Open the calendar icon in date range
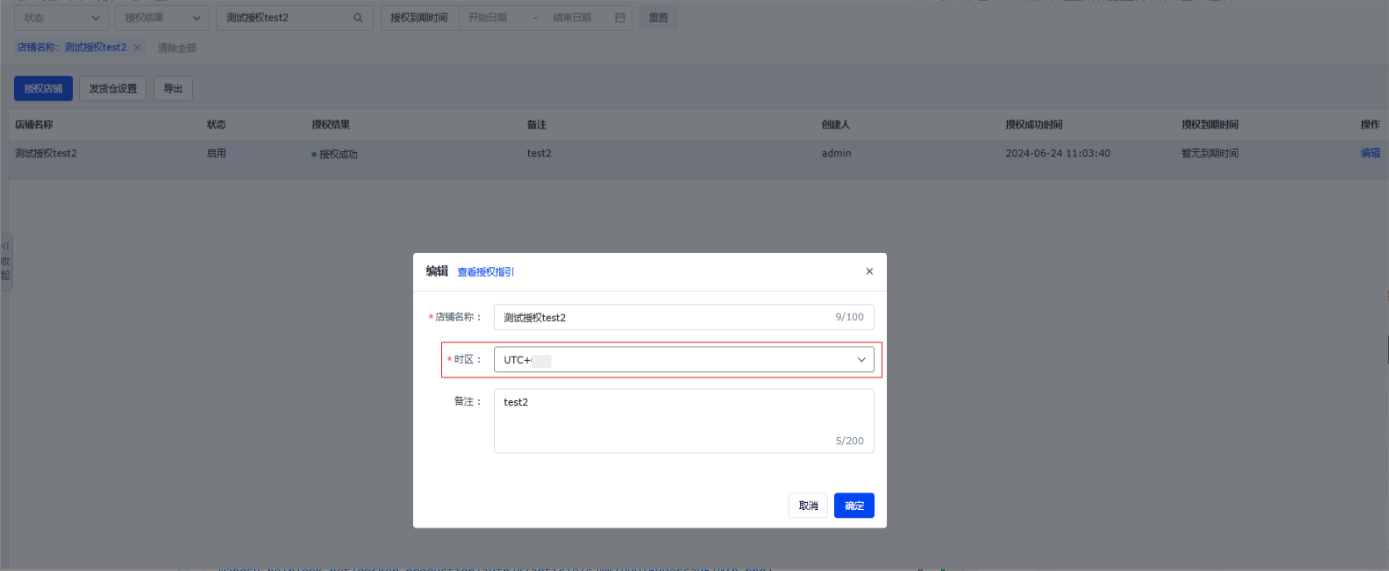This screenshot has height=571, width=1389. [x=620, y=18]
